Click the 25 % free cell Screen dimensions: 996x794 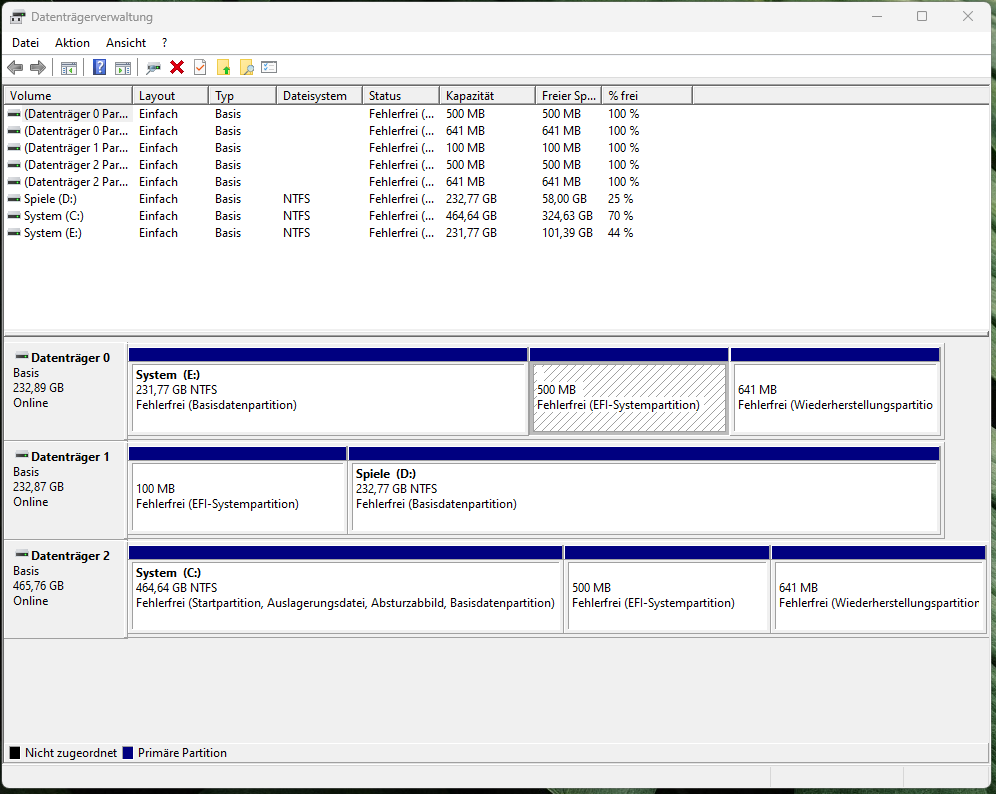pos(621,199)
